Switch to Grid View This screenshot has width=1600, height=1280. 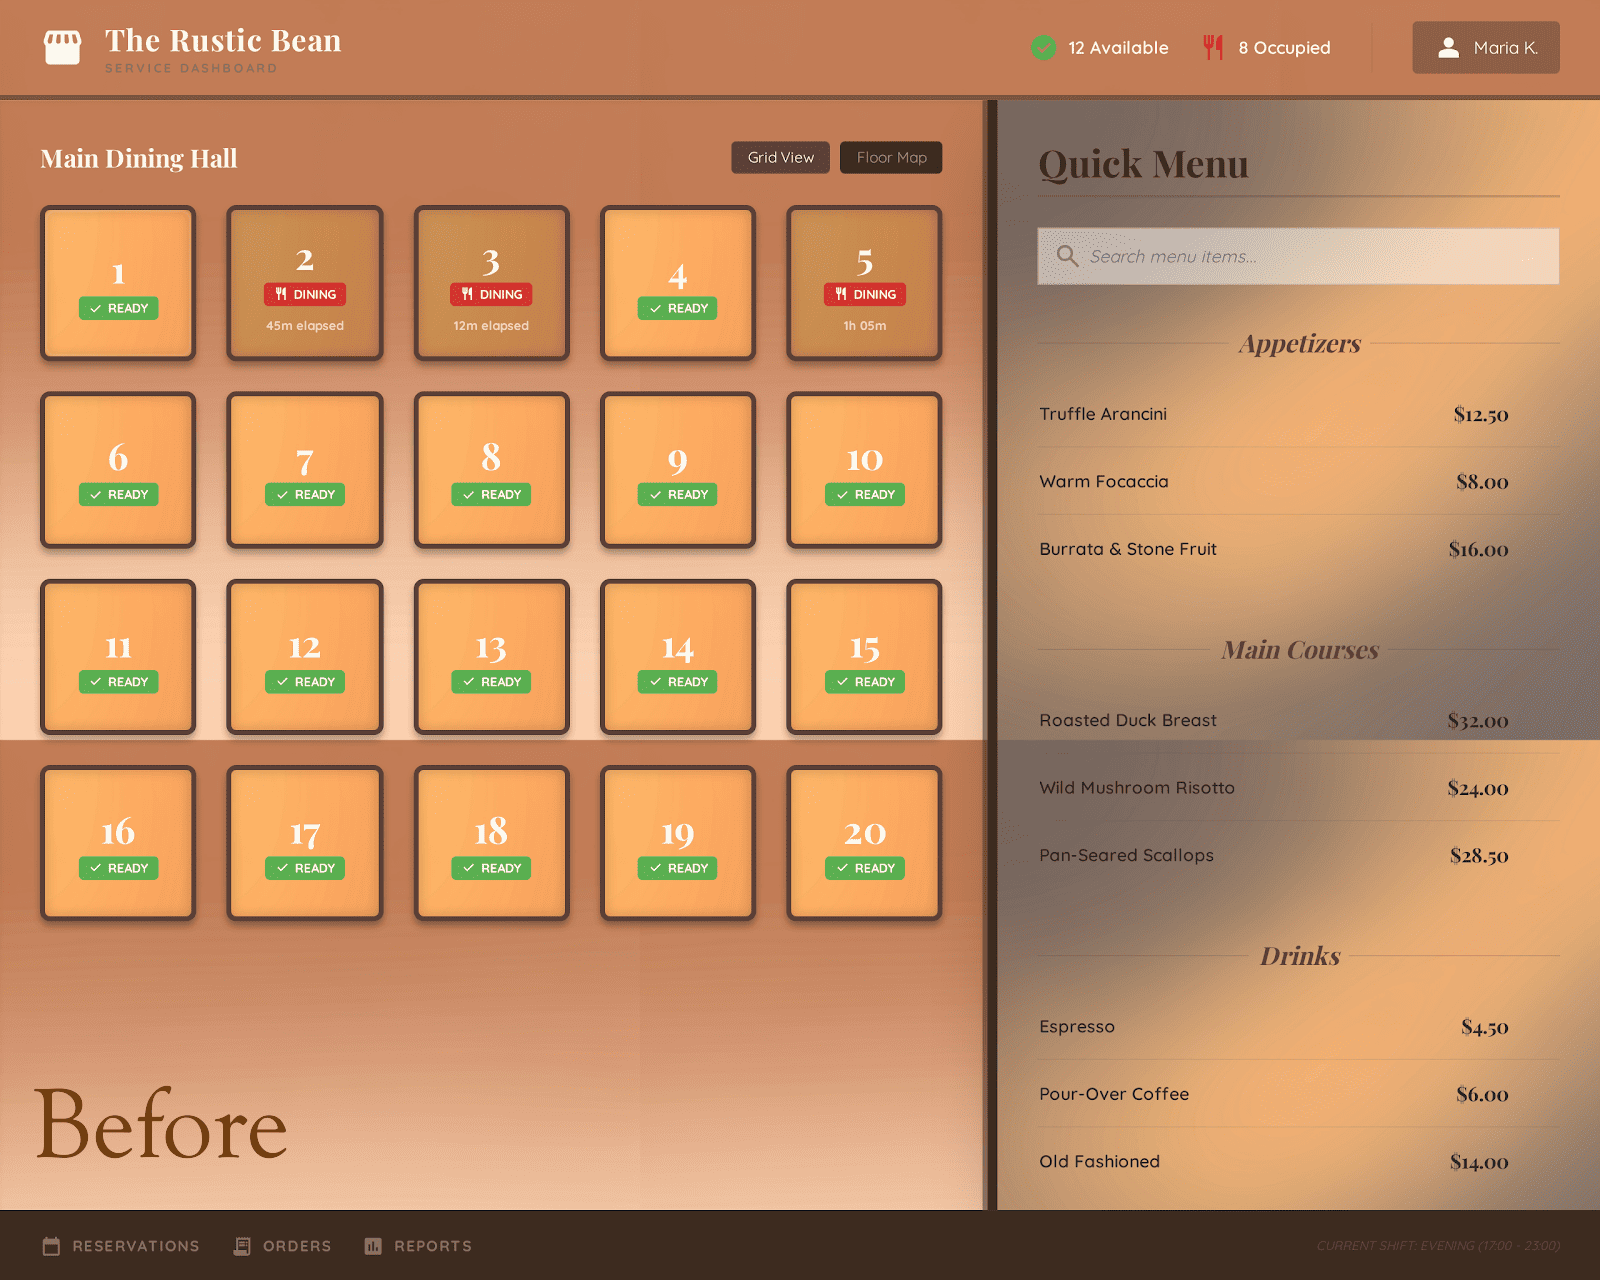point(780,158)
